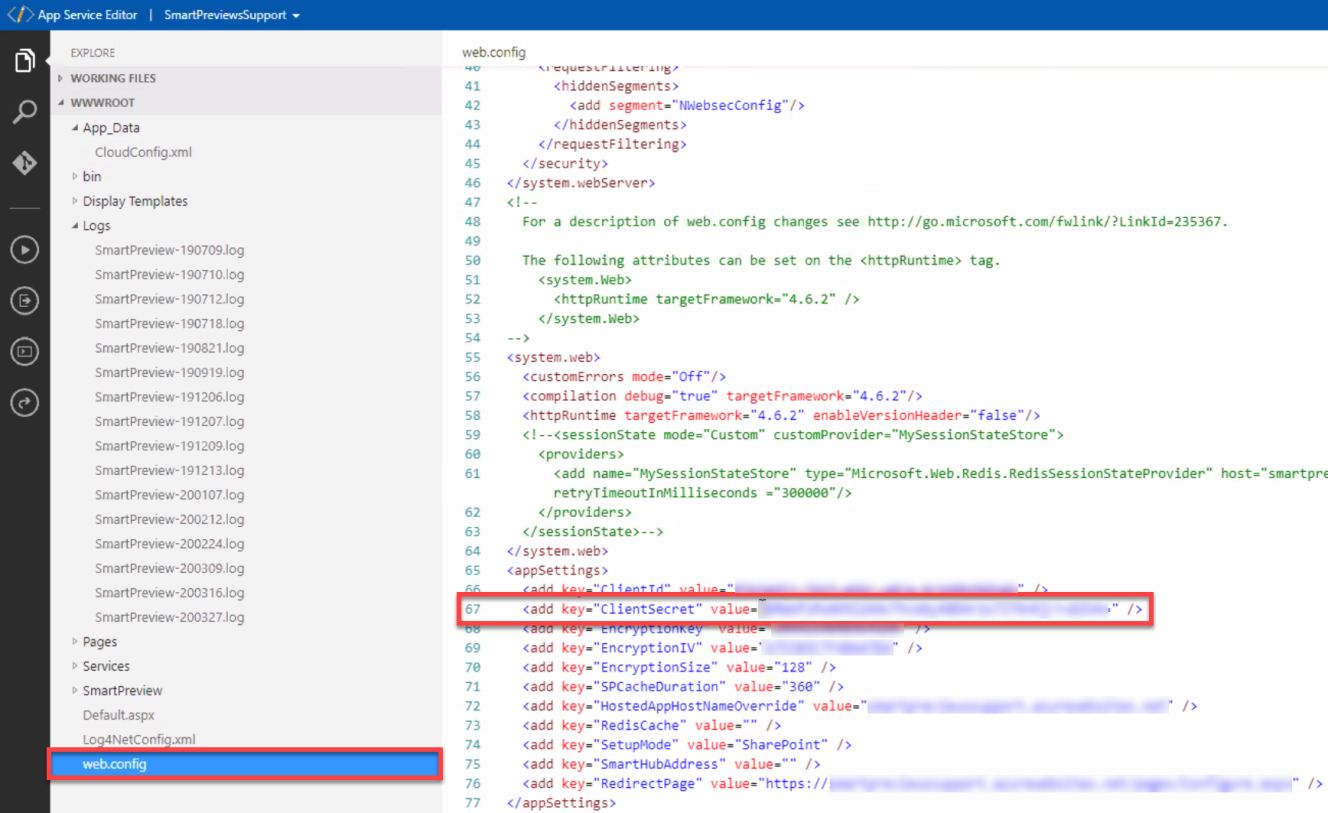Collapse the WWWROOT section
The width and height of the screenshot is (1328, 813).
[102, 102]
